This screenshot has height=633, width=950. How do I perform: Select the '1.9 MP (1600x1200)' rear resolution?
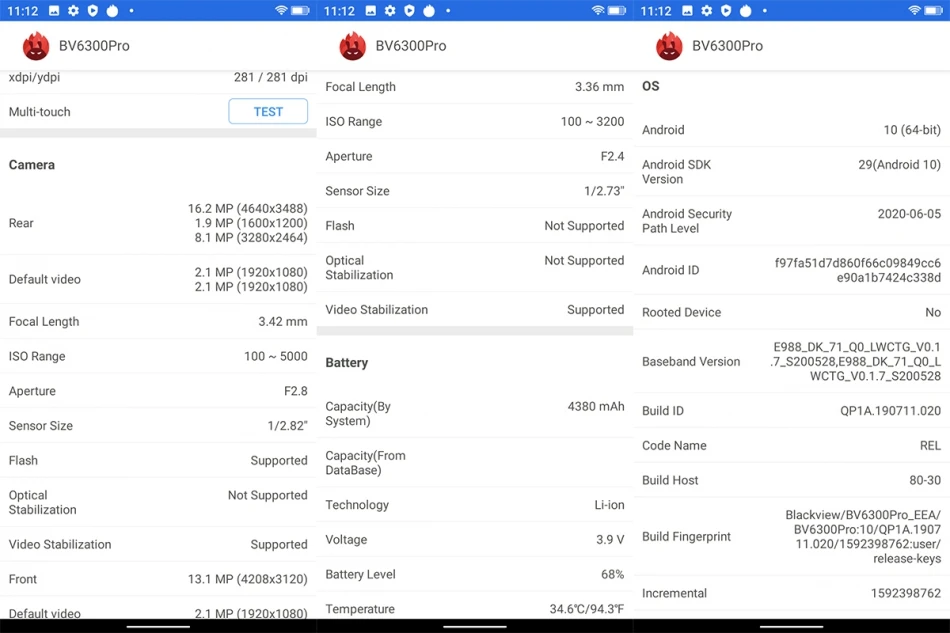click(x=251, y=223)
